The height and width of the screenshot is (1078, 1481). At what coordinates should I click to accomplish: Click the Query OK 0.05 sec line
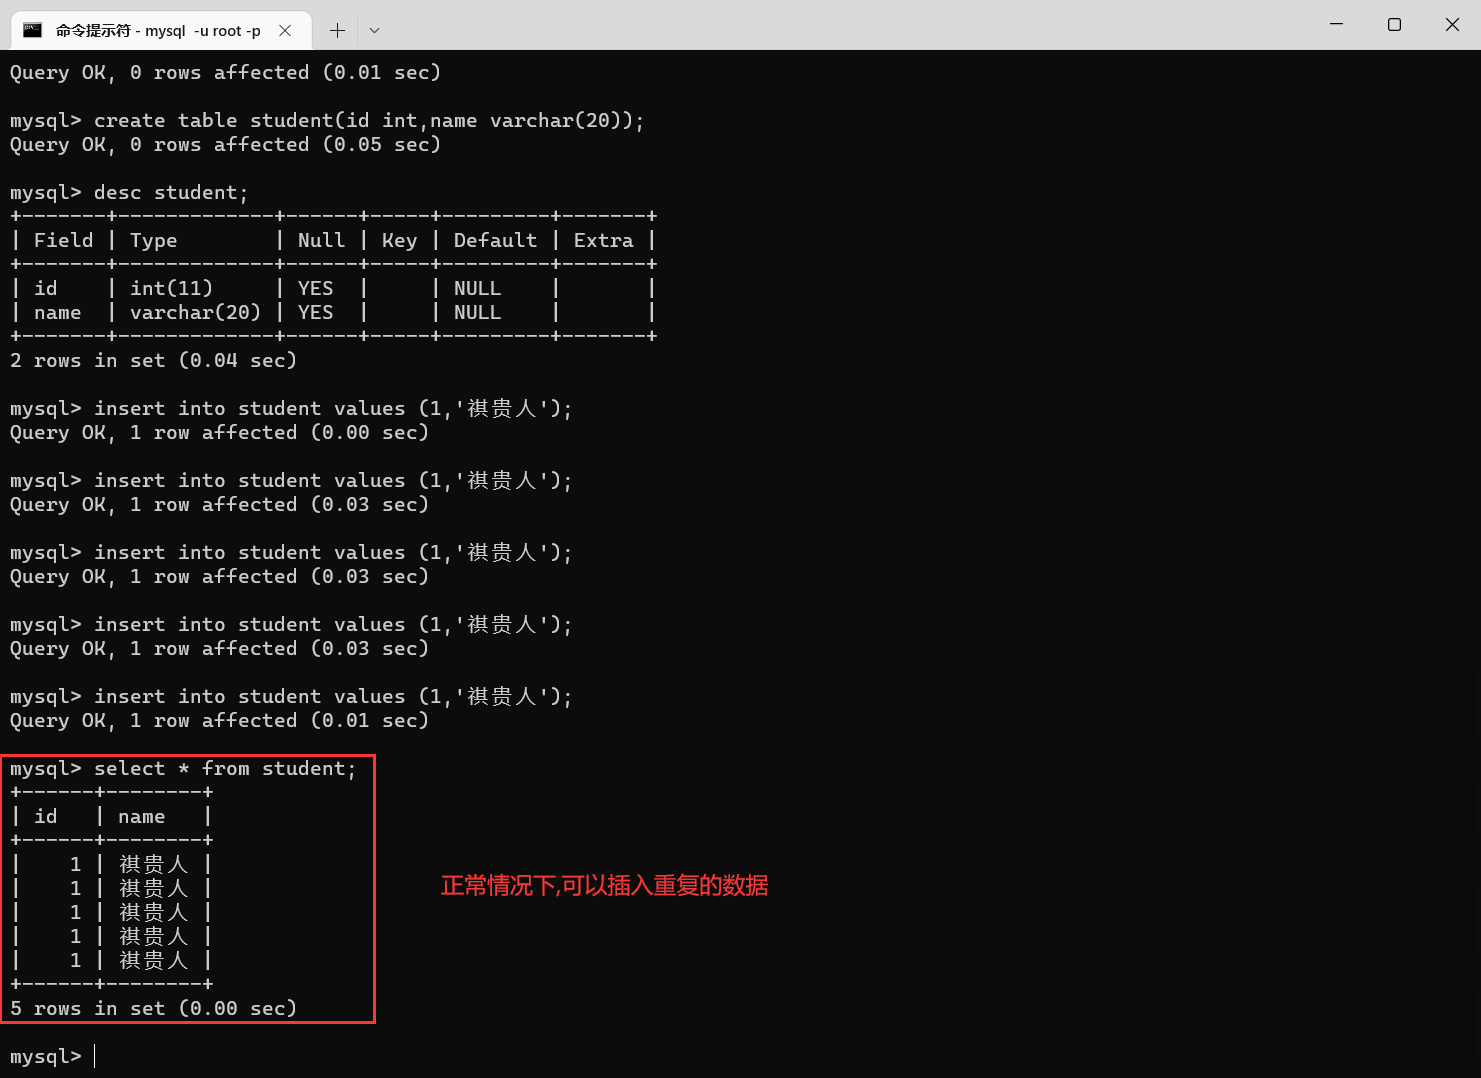[225, 144]
